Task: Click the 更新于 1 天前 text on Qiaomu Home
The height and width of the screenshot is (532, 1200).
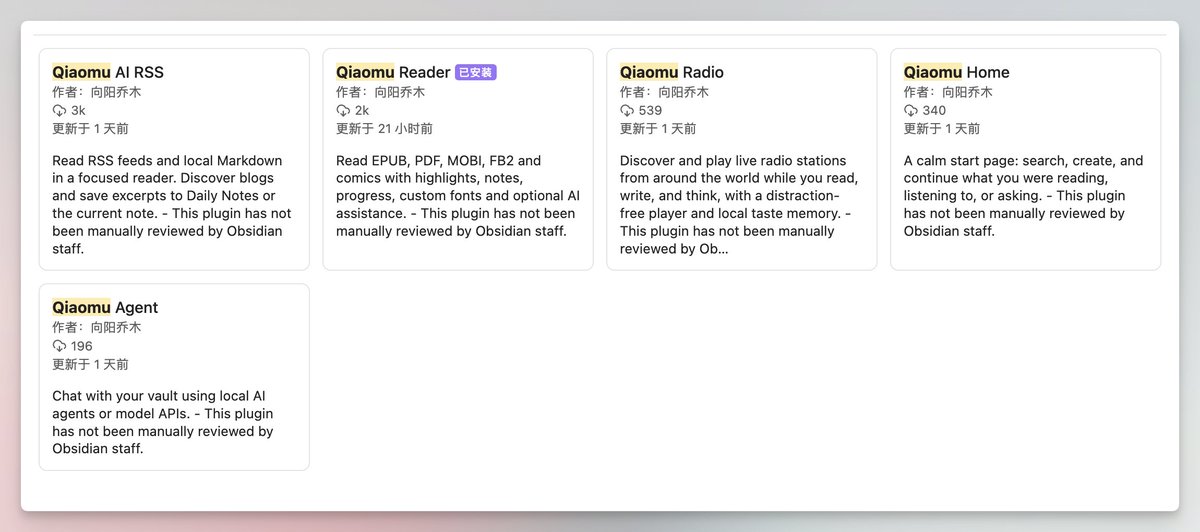Action: click(x=942, y=128)
